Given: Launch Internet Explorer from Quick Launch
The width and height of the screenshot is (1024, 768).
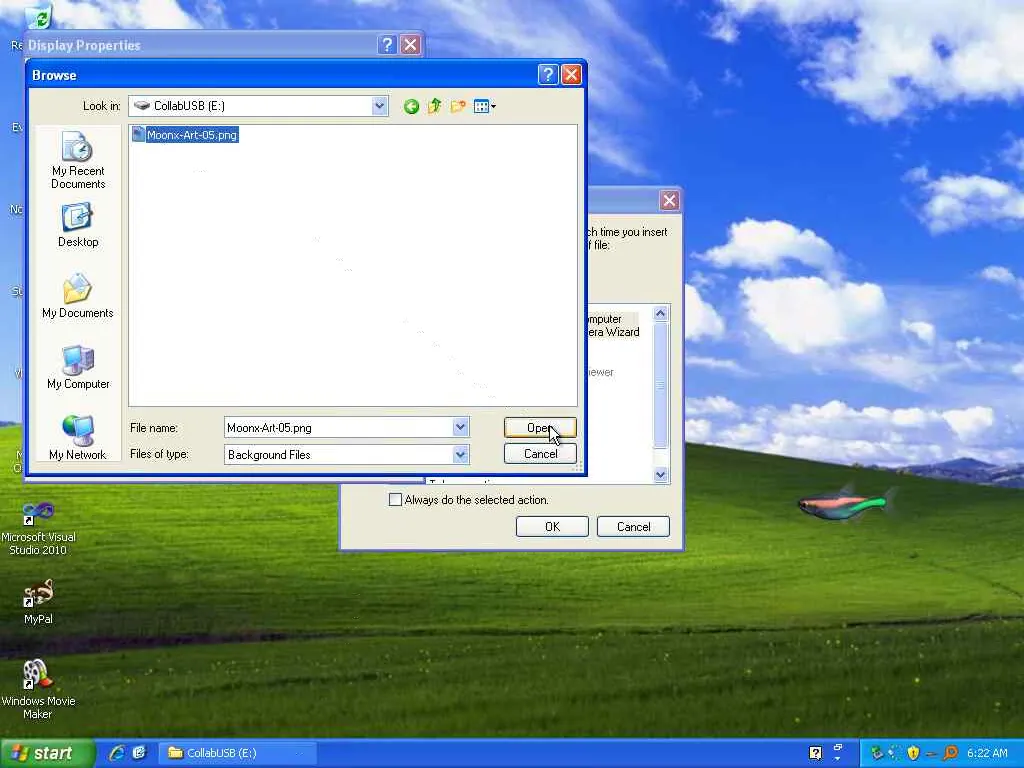Looking at the screenshot, I should pos(117,753).
